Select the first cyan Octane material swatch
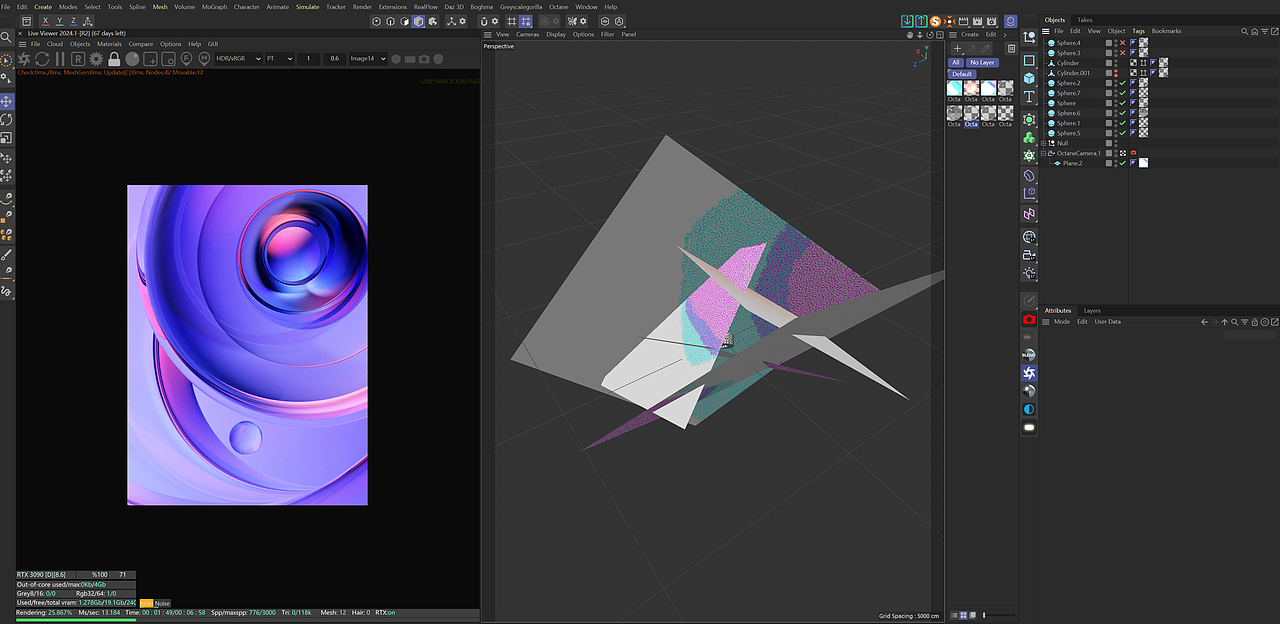The width and height of the screenshot is (1280, 624). tap(954, 88)
